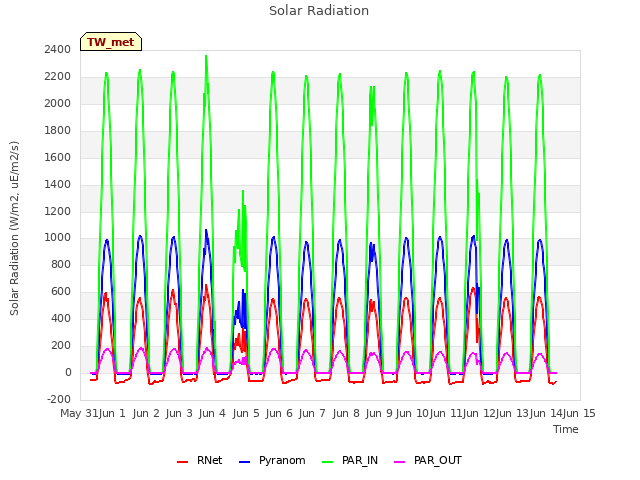Screen dimensions: 640x480
Task: Click the magenta PAR_OUT legend swatch
Action: pos(400,462)
